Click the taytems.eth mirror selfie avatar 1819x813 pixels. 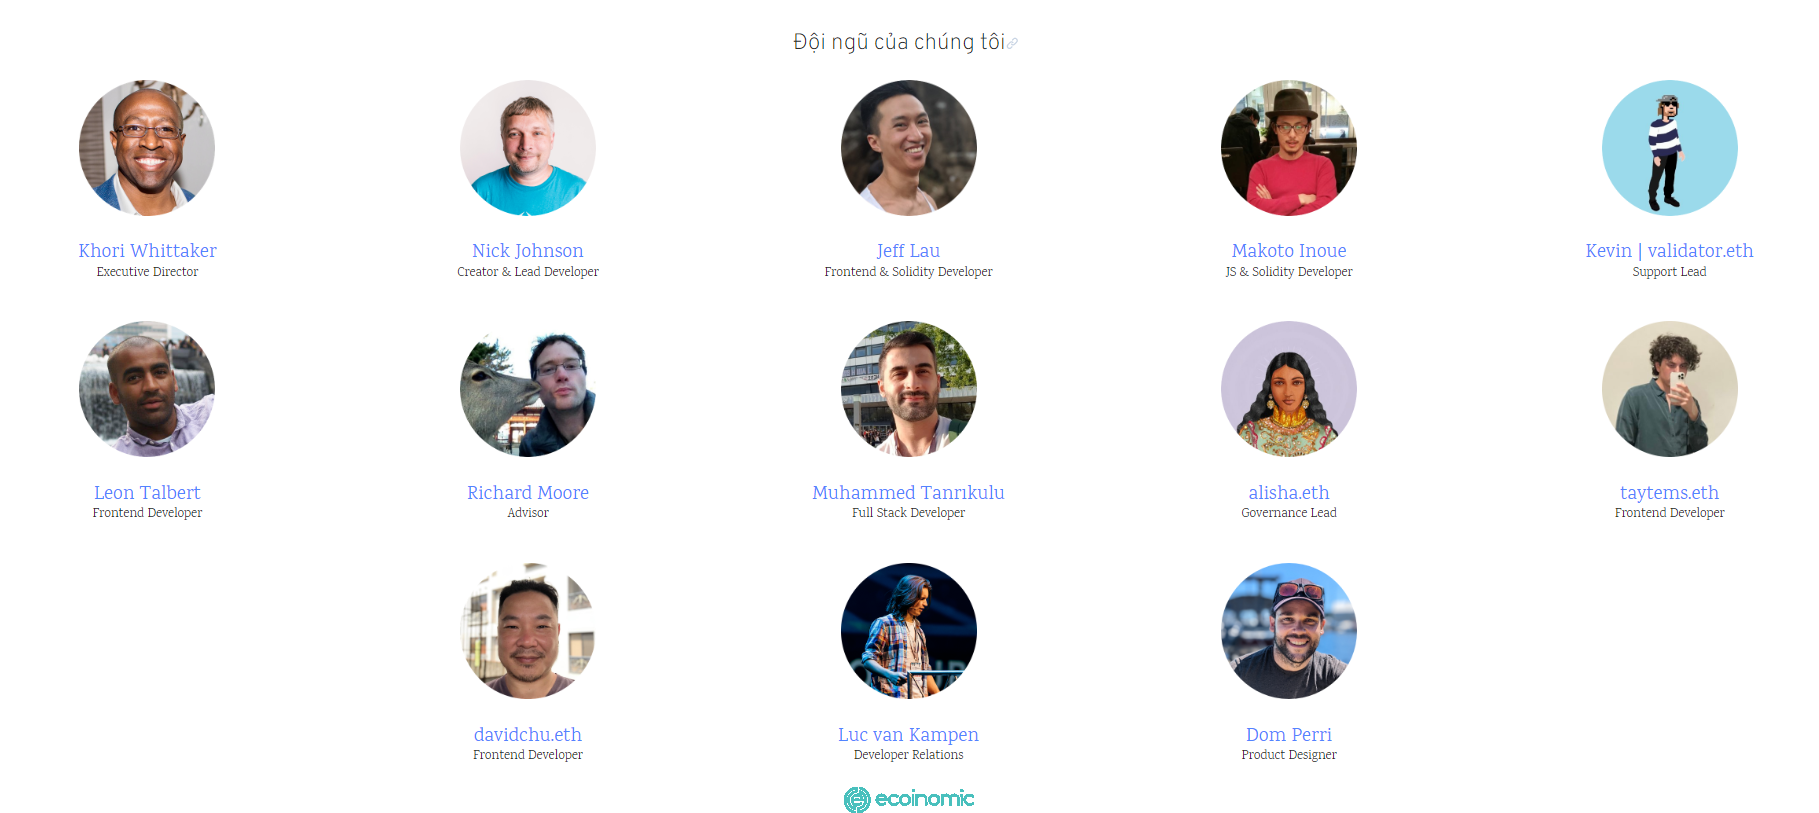[x=1669, y=389]
